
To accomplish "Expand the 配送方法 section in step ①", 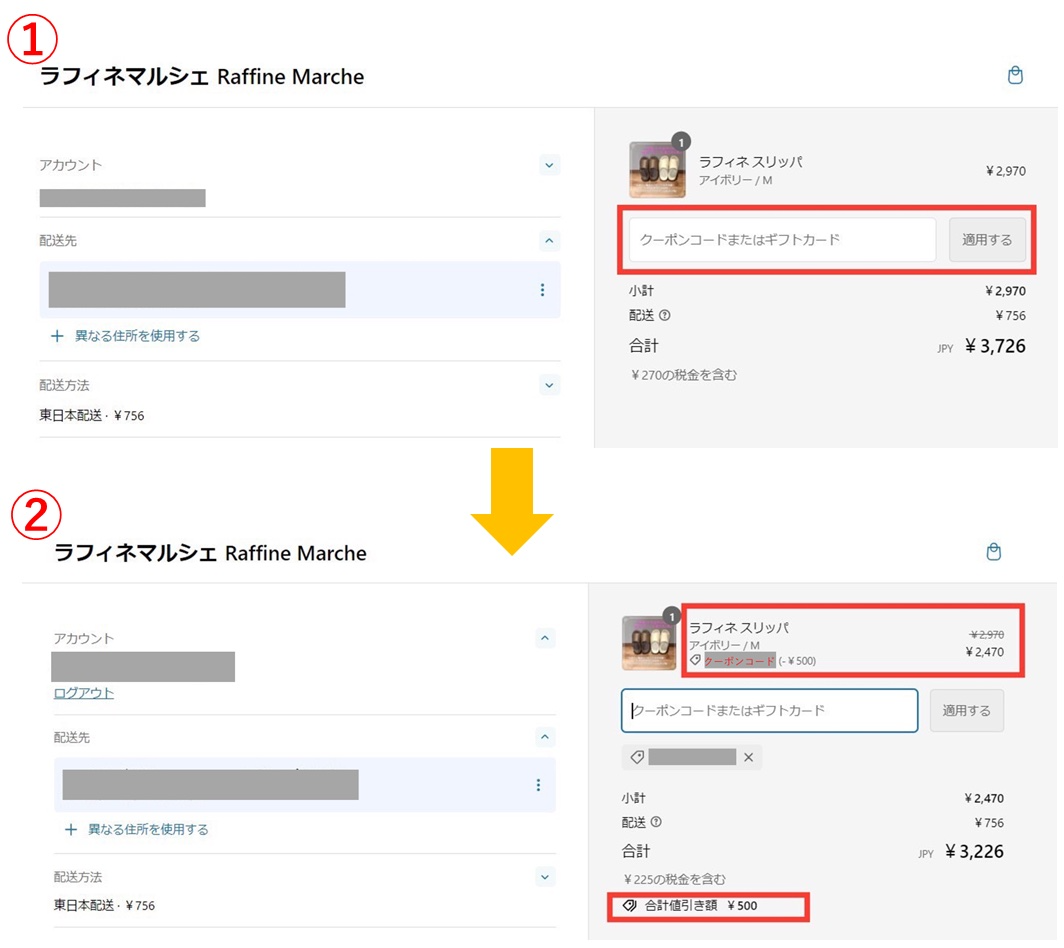I will pyautogui.click(x=549, y=385).
